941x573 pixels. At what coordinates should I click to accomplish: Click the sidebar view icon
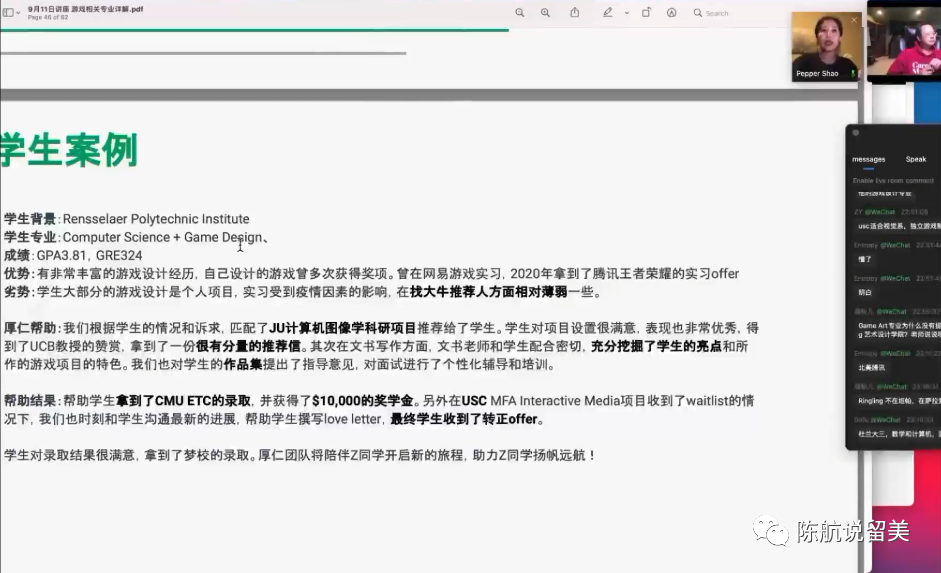(8, 12)
